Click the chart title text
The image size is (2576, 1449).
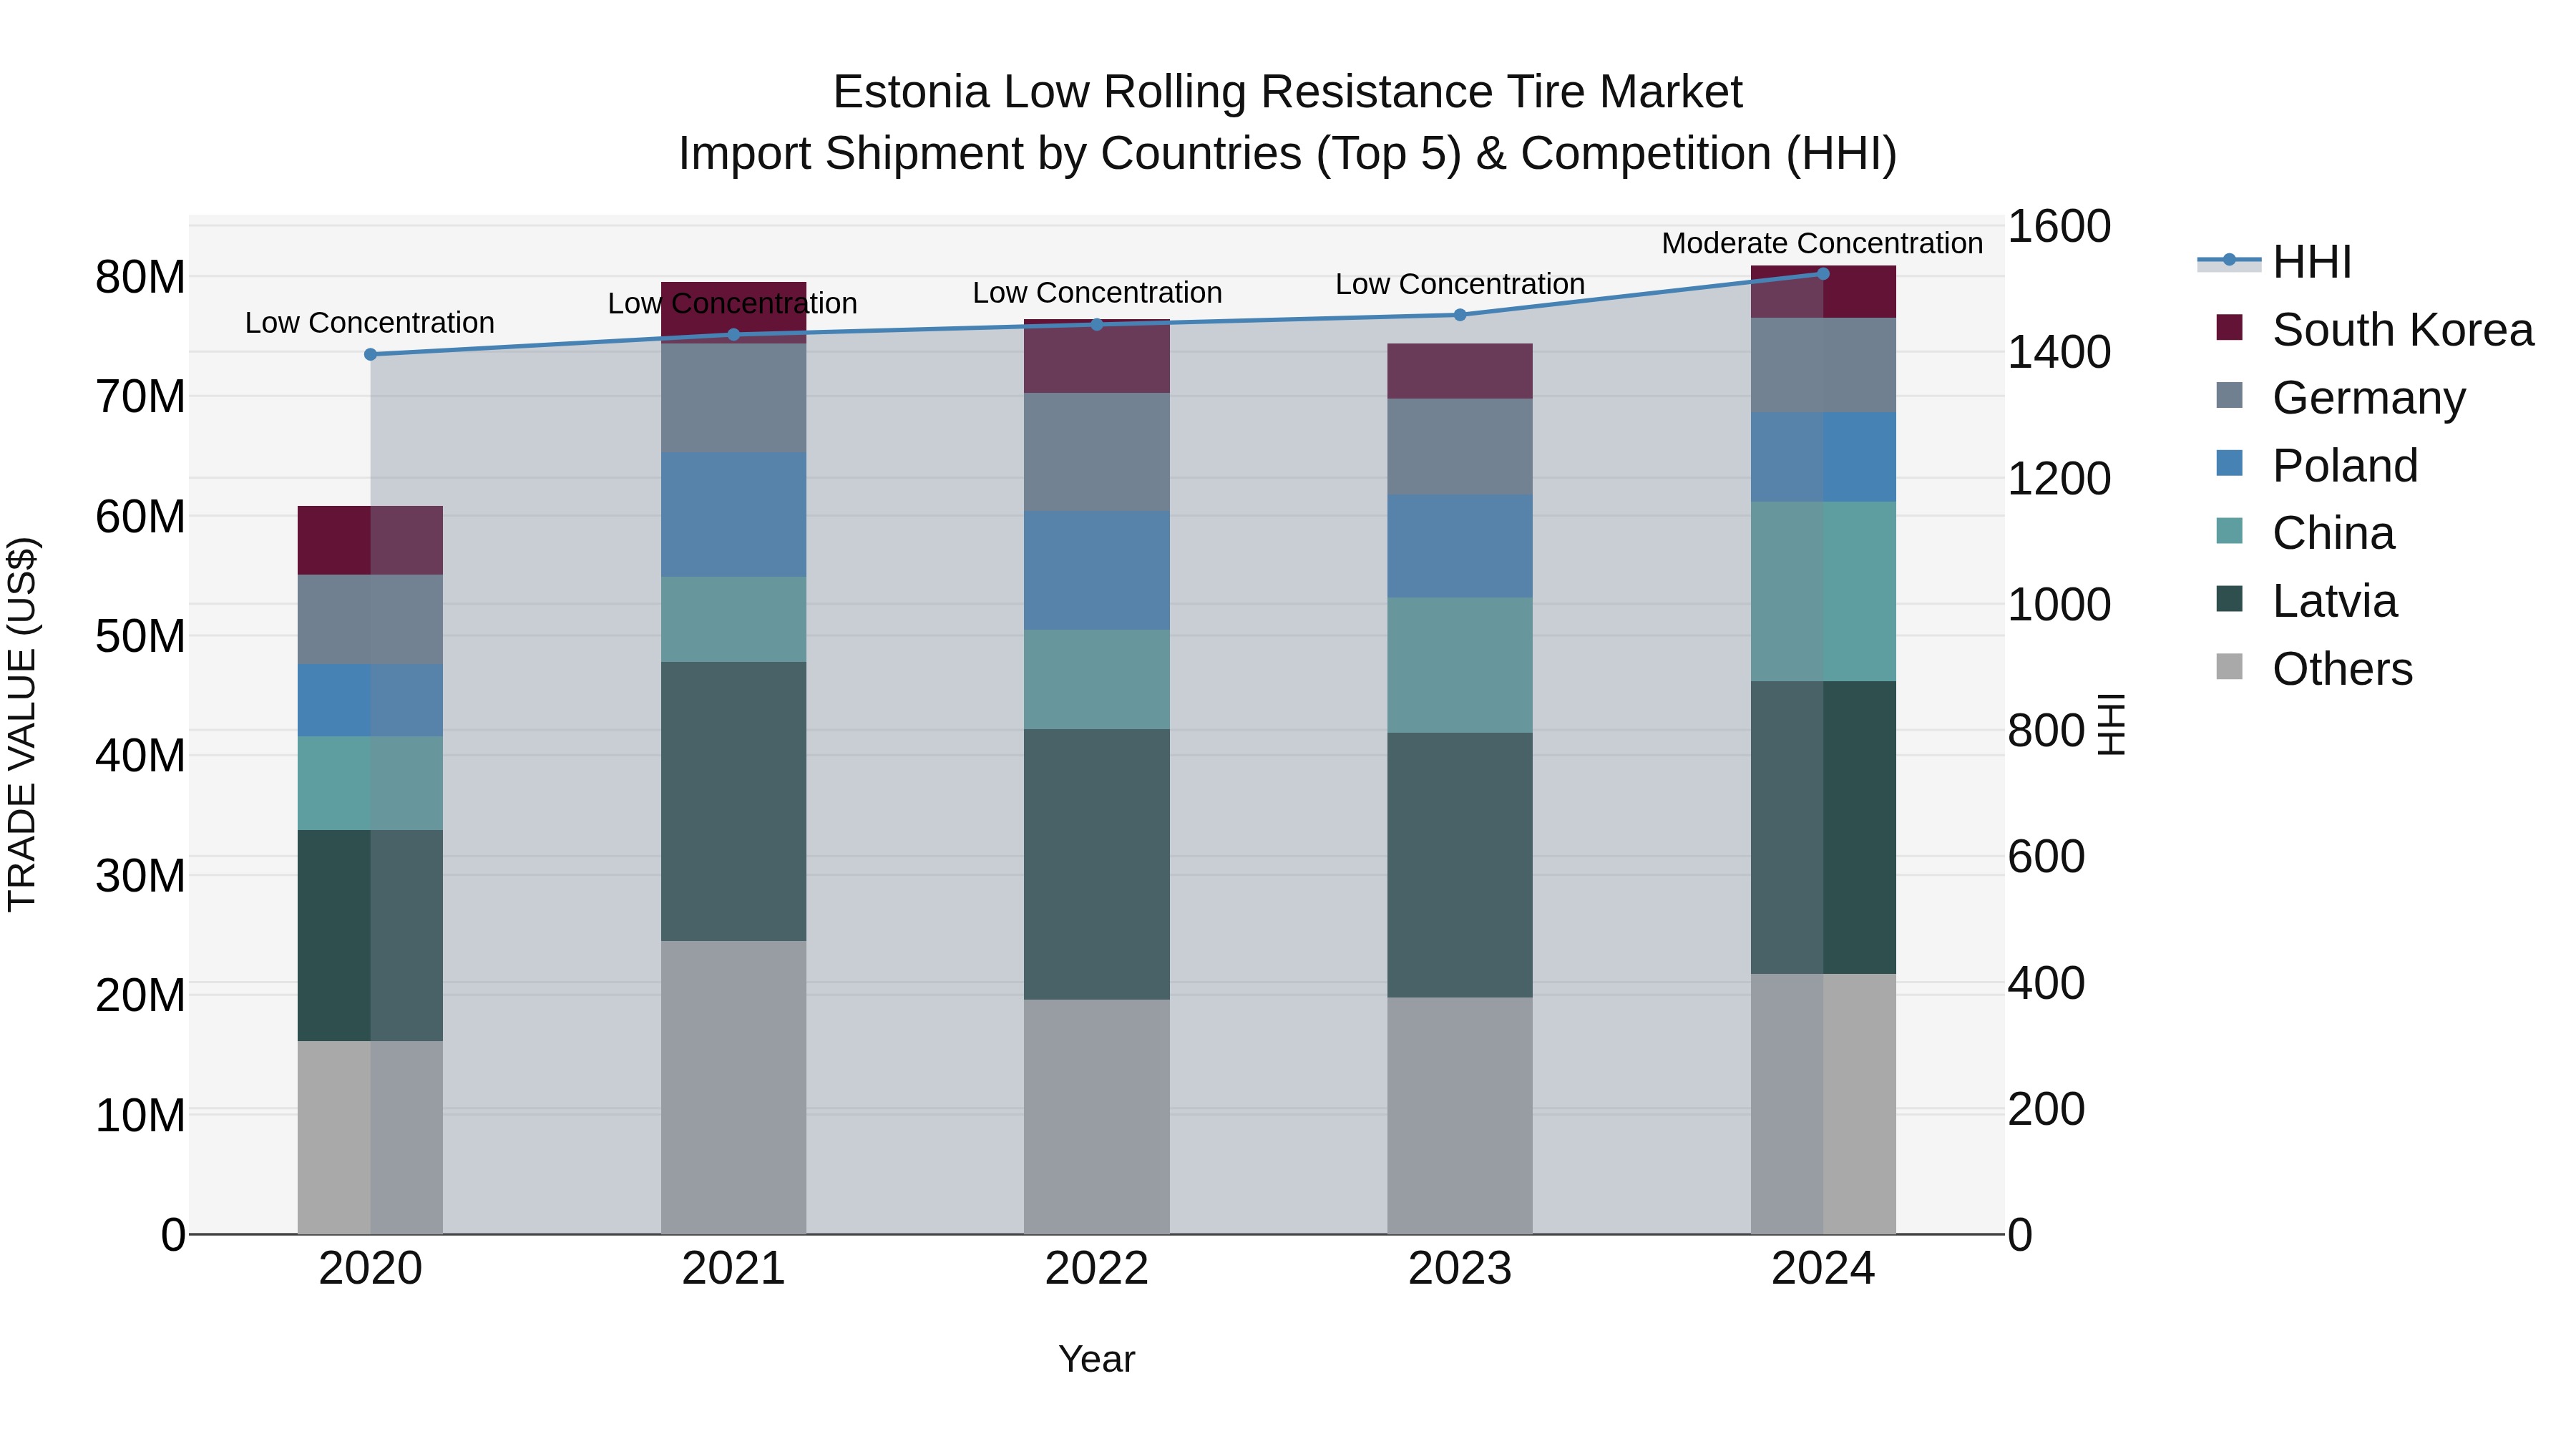coord(1288,122)
